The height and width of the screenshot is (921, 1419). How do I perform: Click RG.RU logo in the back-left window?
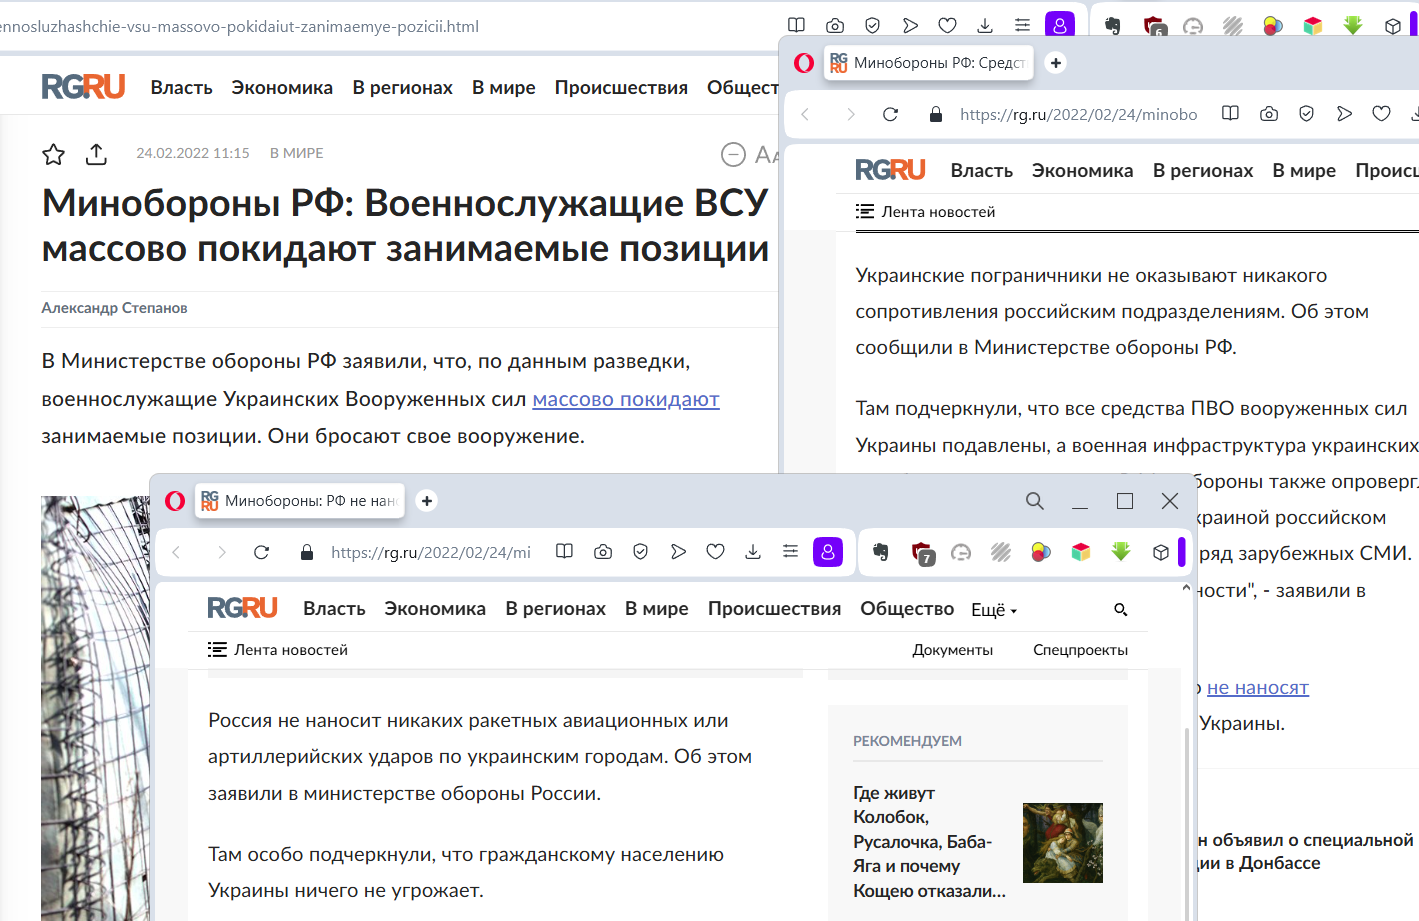[x=83, y=87]
